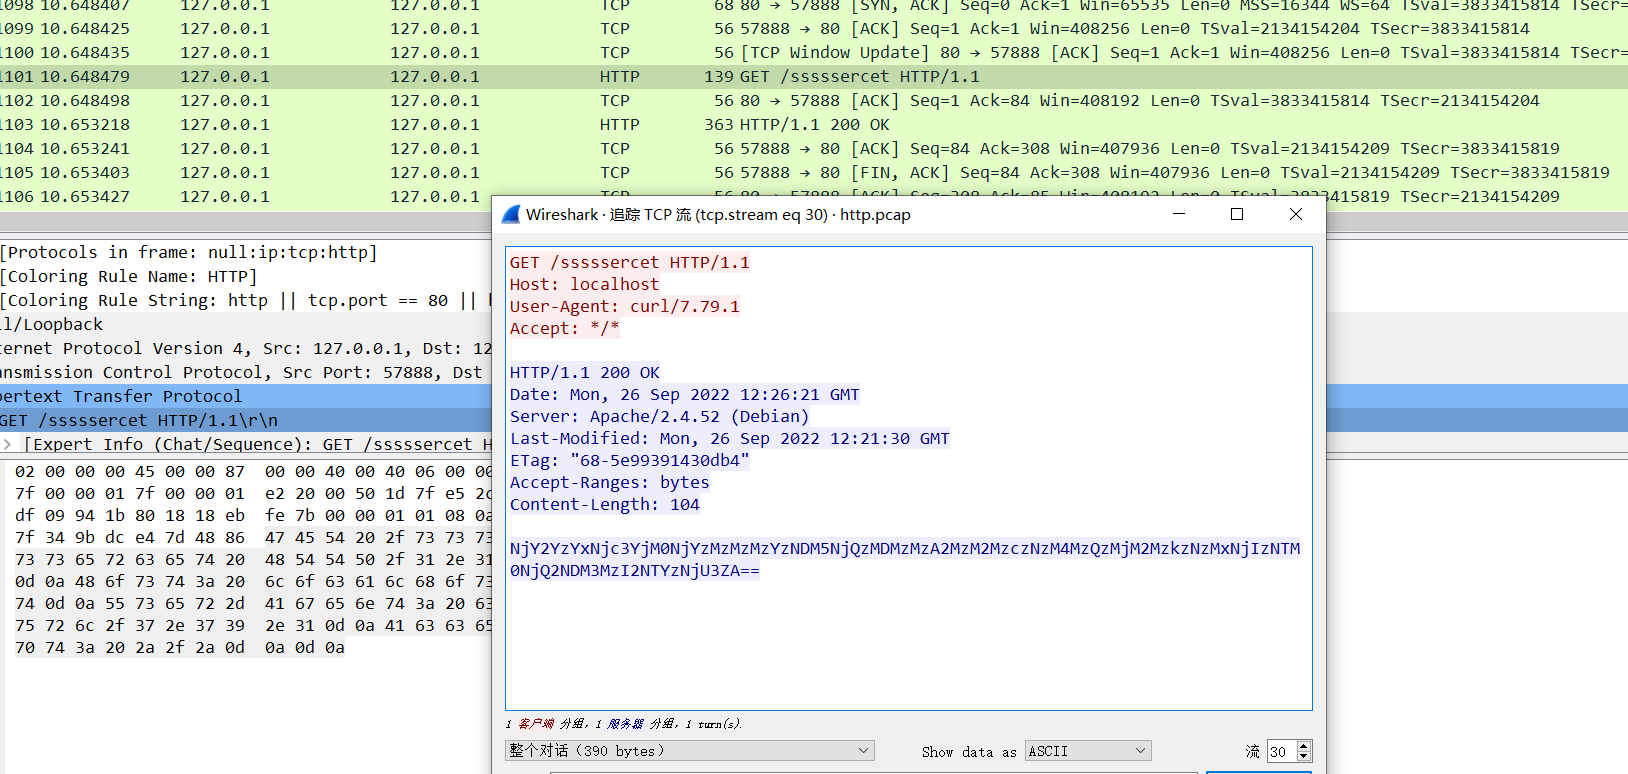Decrease stream number with the down arrow

[x=1303, y=756]
